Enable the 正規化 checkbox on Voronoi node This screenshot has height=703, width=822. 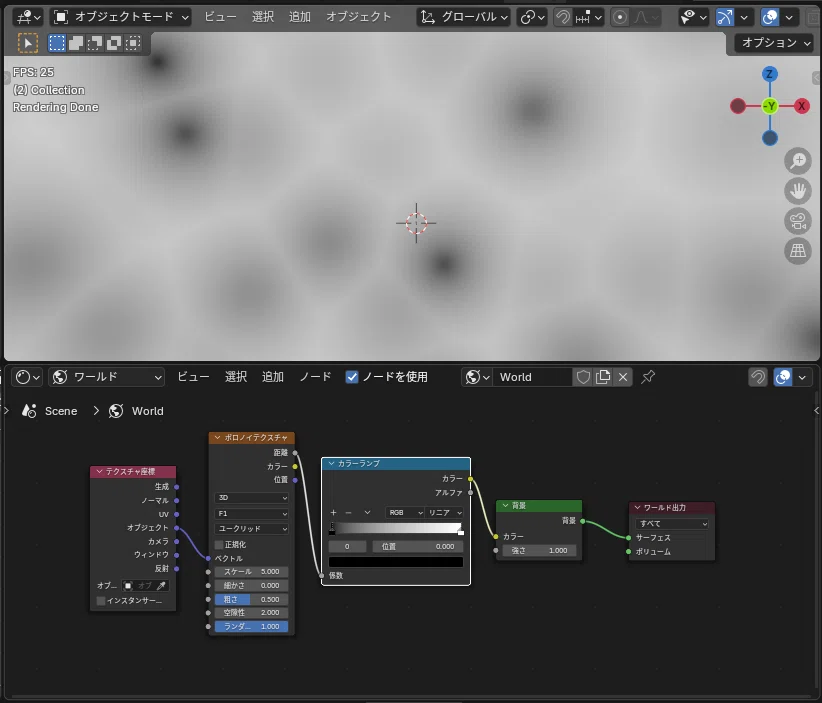point(219,545)
